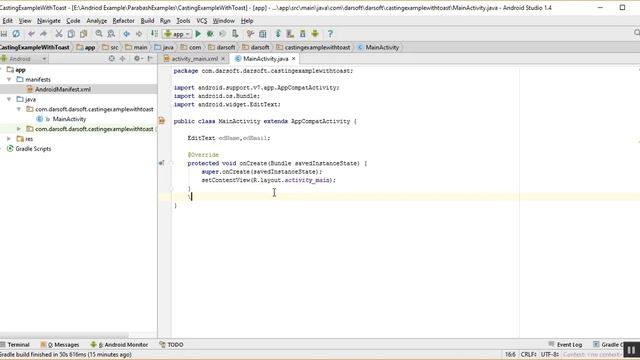Open the Event Log

click(565, 344)
